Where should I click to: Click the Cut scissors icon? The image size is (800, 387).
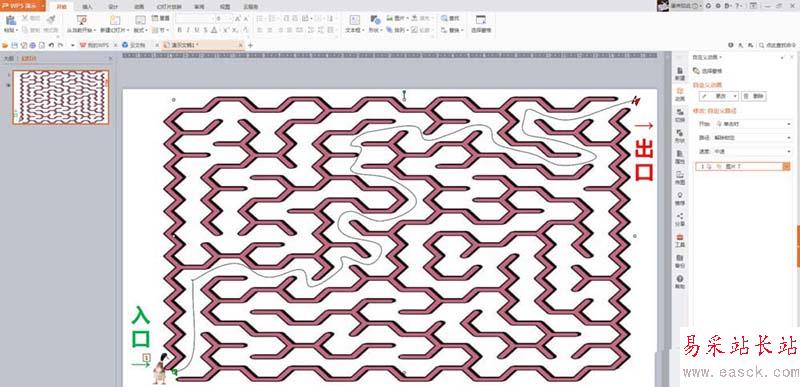pos(24,18)
